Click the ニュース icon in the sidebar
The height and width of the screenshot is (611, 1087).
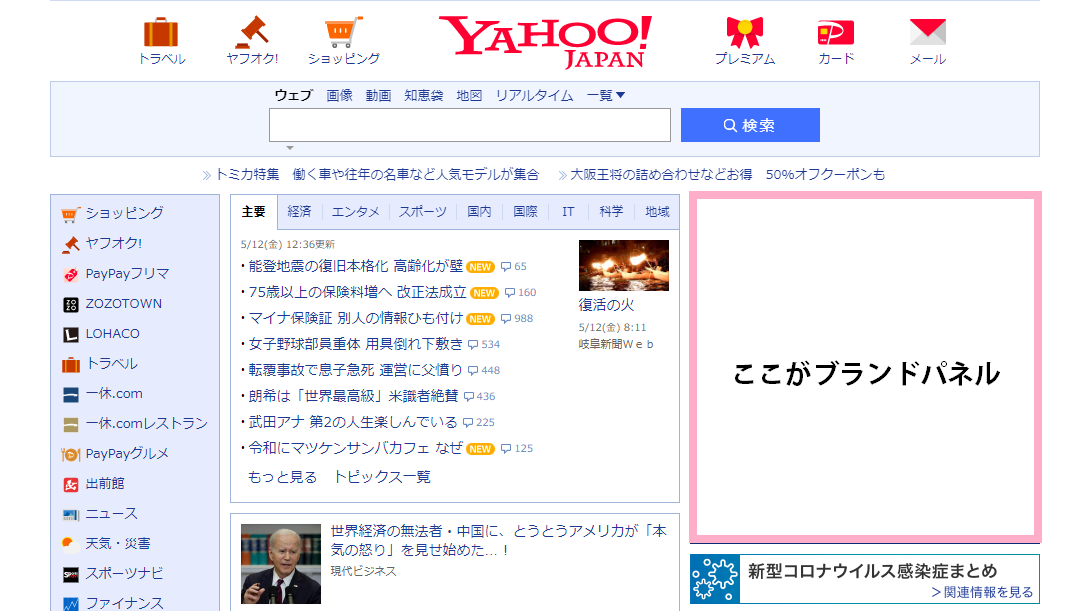71,515
